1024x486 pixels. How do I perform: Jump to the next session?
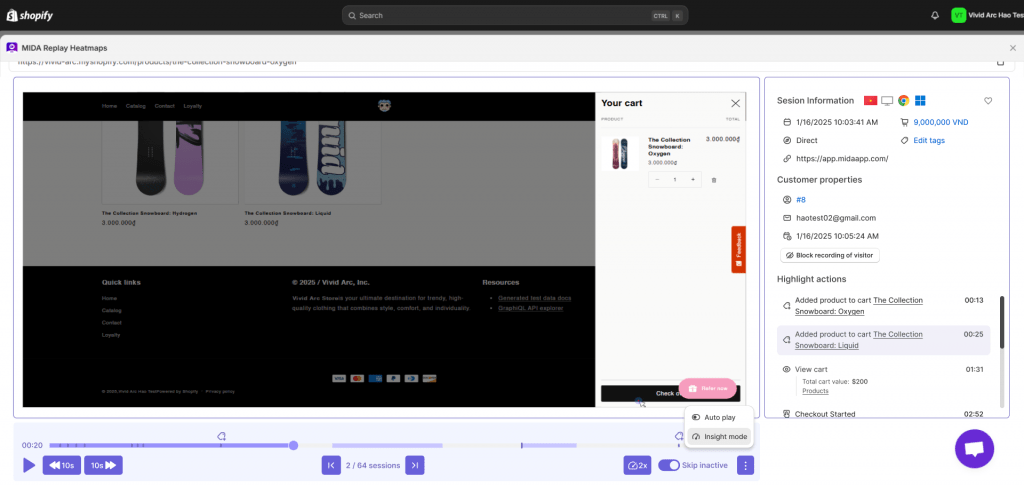[x=414, y=465]
